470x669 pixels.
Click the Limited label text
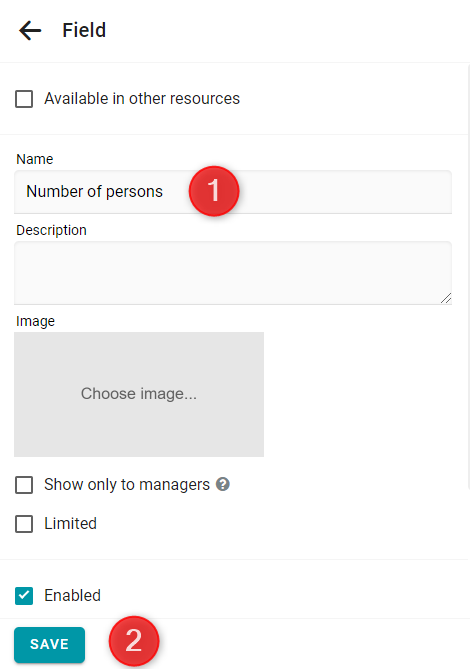pyautogui.click(x=70, y=524)
